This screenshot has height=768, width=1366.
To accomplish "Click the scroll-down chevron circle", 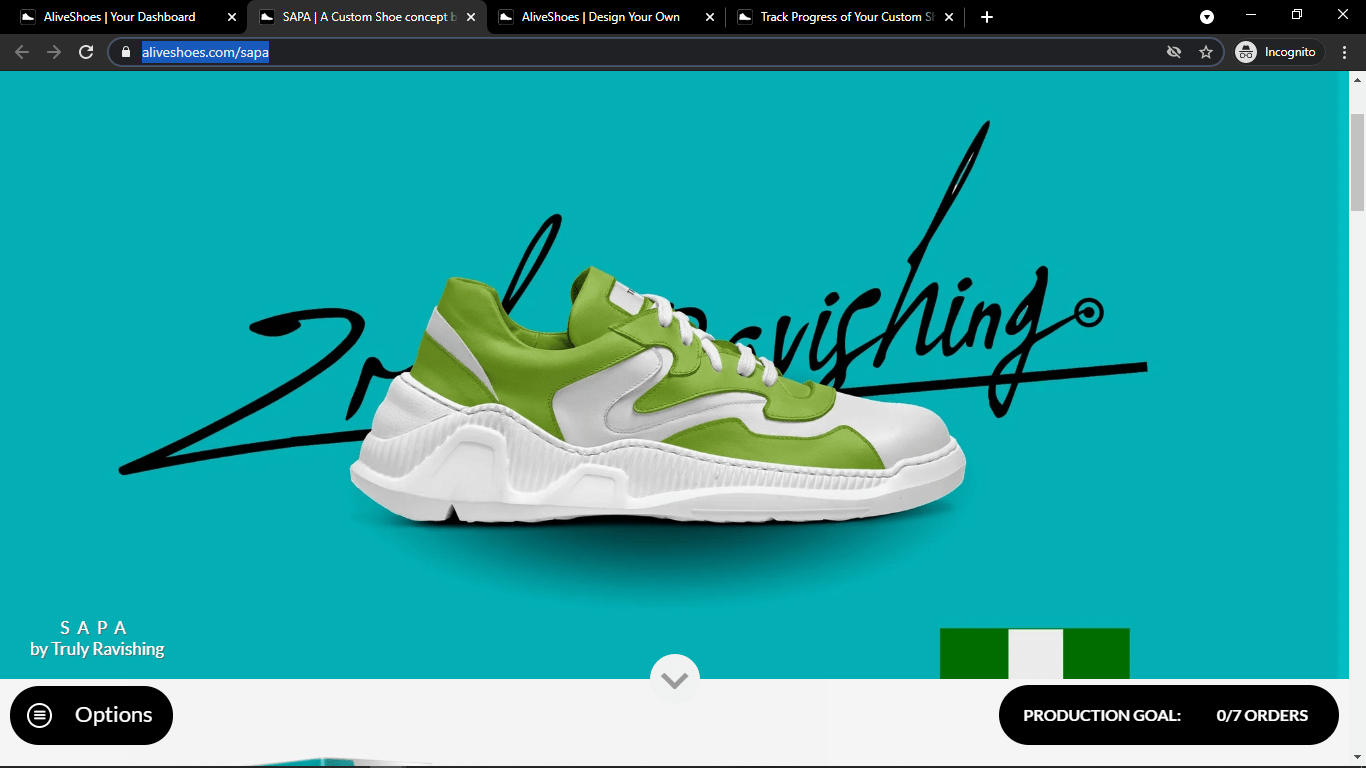I will click(675, 679).
